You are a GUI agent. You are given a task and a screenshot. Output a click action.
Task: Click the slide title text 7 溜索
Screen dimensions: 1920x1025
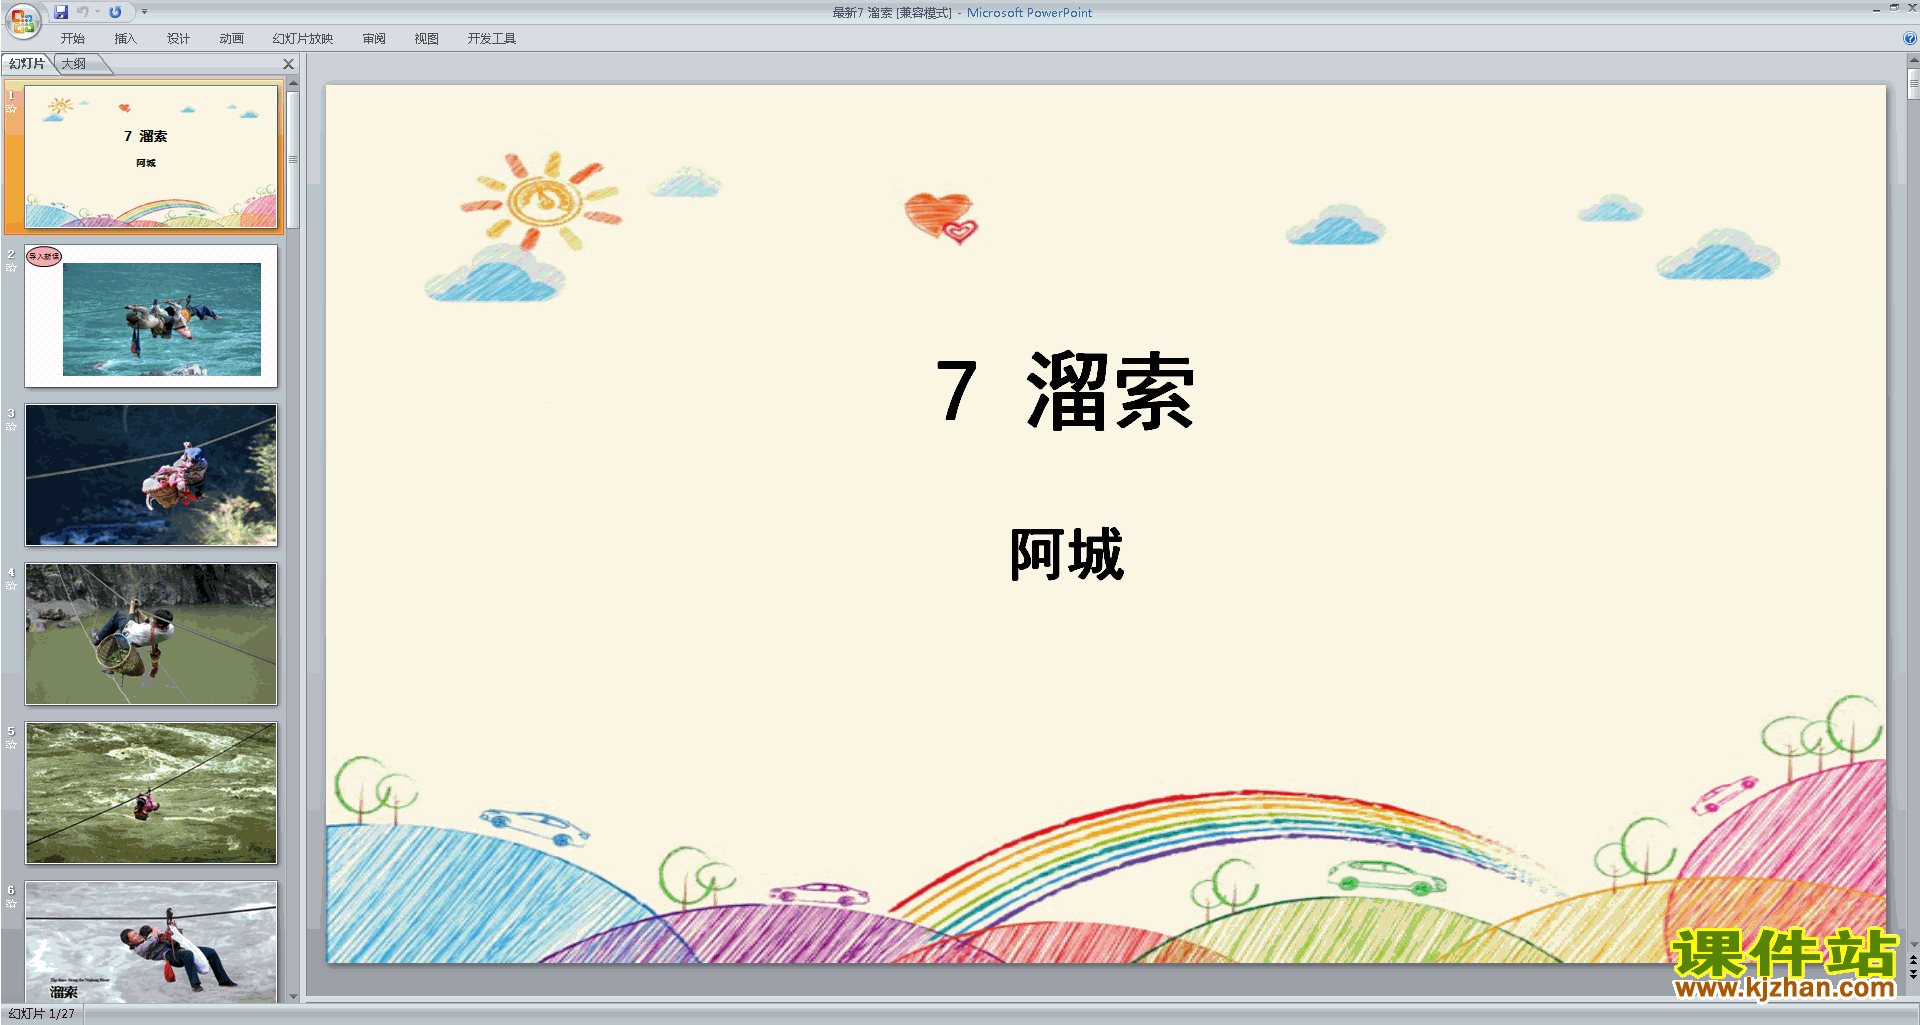pos(1066,392)
